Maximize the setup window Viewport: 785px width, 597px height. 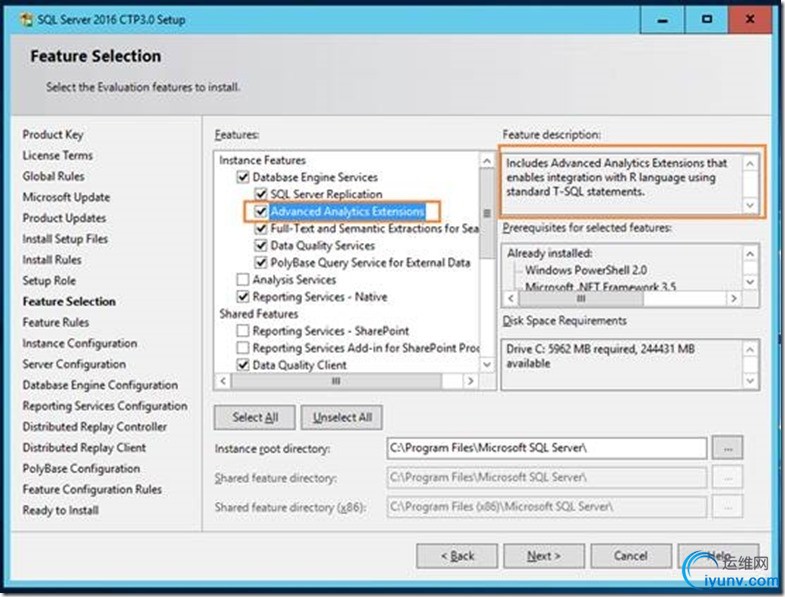pos(706,20)
